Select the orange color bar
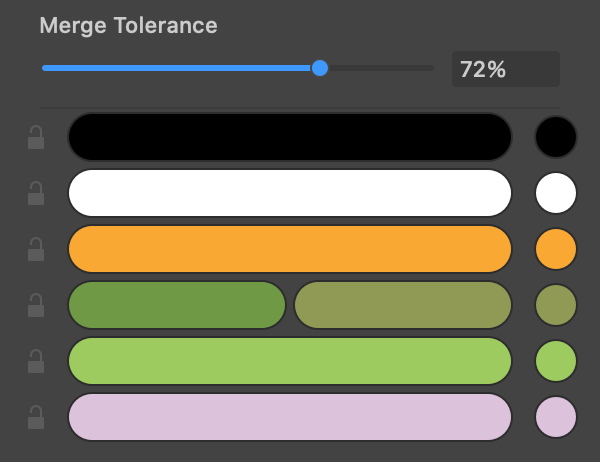Image resolution: width=600 pixels, height=462 pixels. tap(290, 249)
